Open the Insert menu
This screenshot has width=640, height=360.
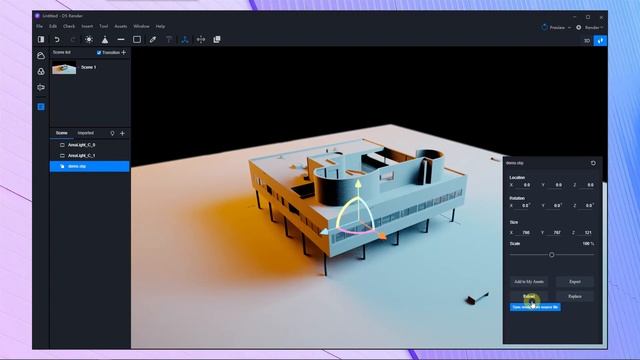pos(87,26)
